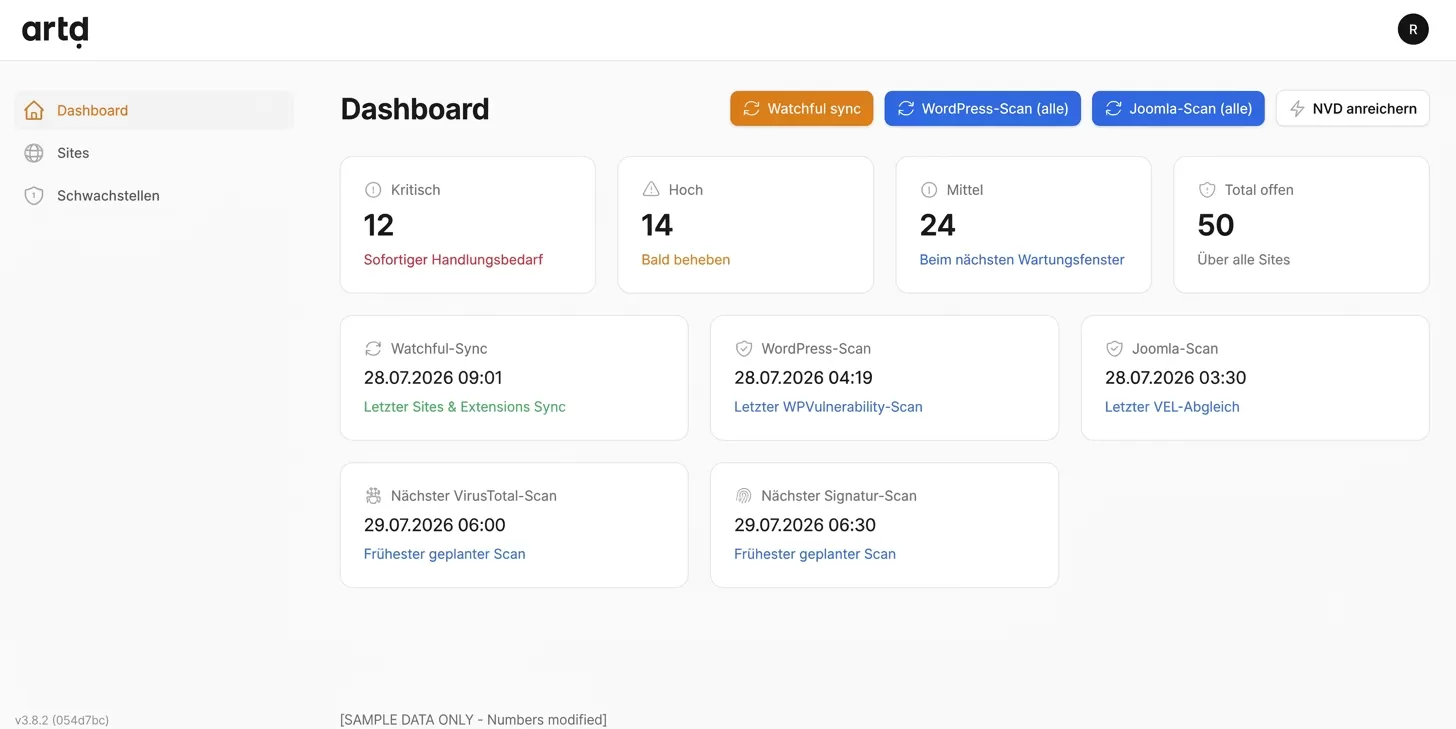Click the VirusTotal-Scan bug icon
Viewport: 1456px width, 729px height.
(x=373, y=495)
